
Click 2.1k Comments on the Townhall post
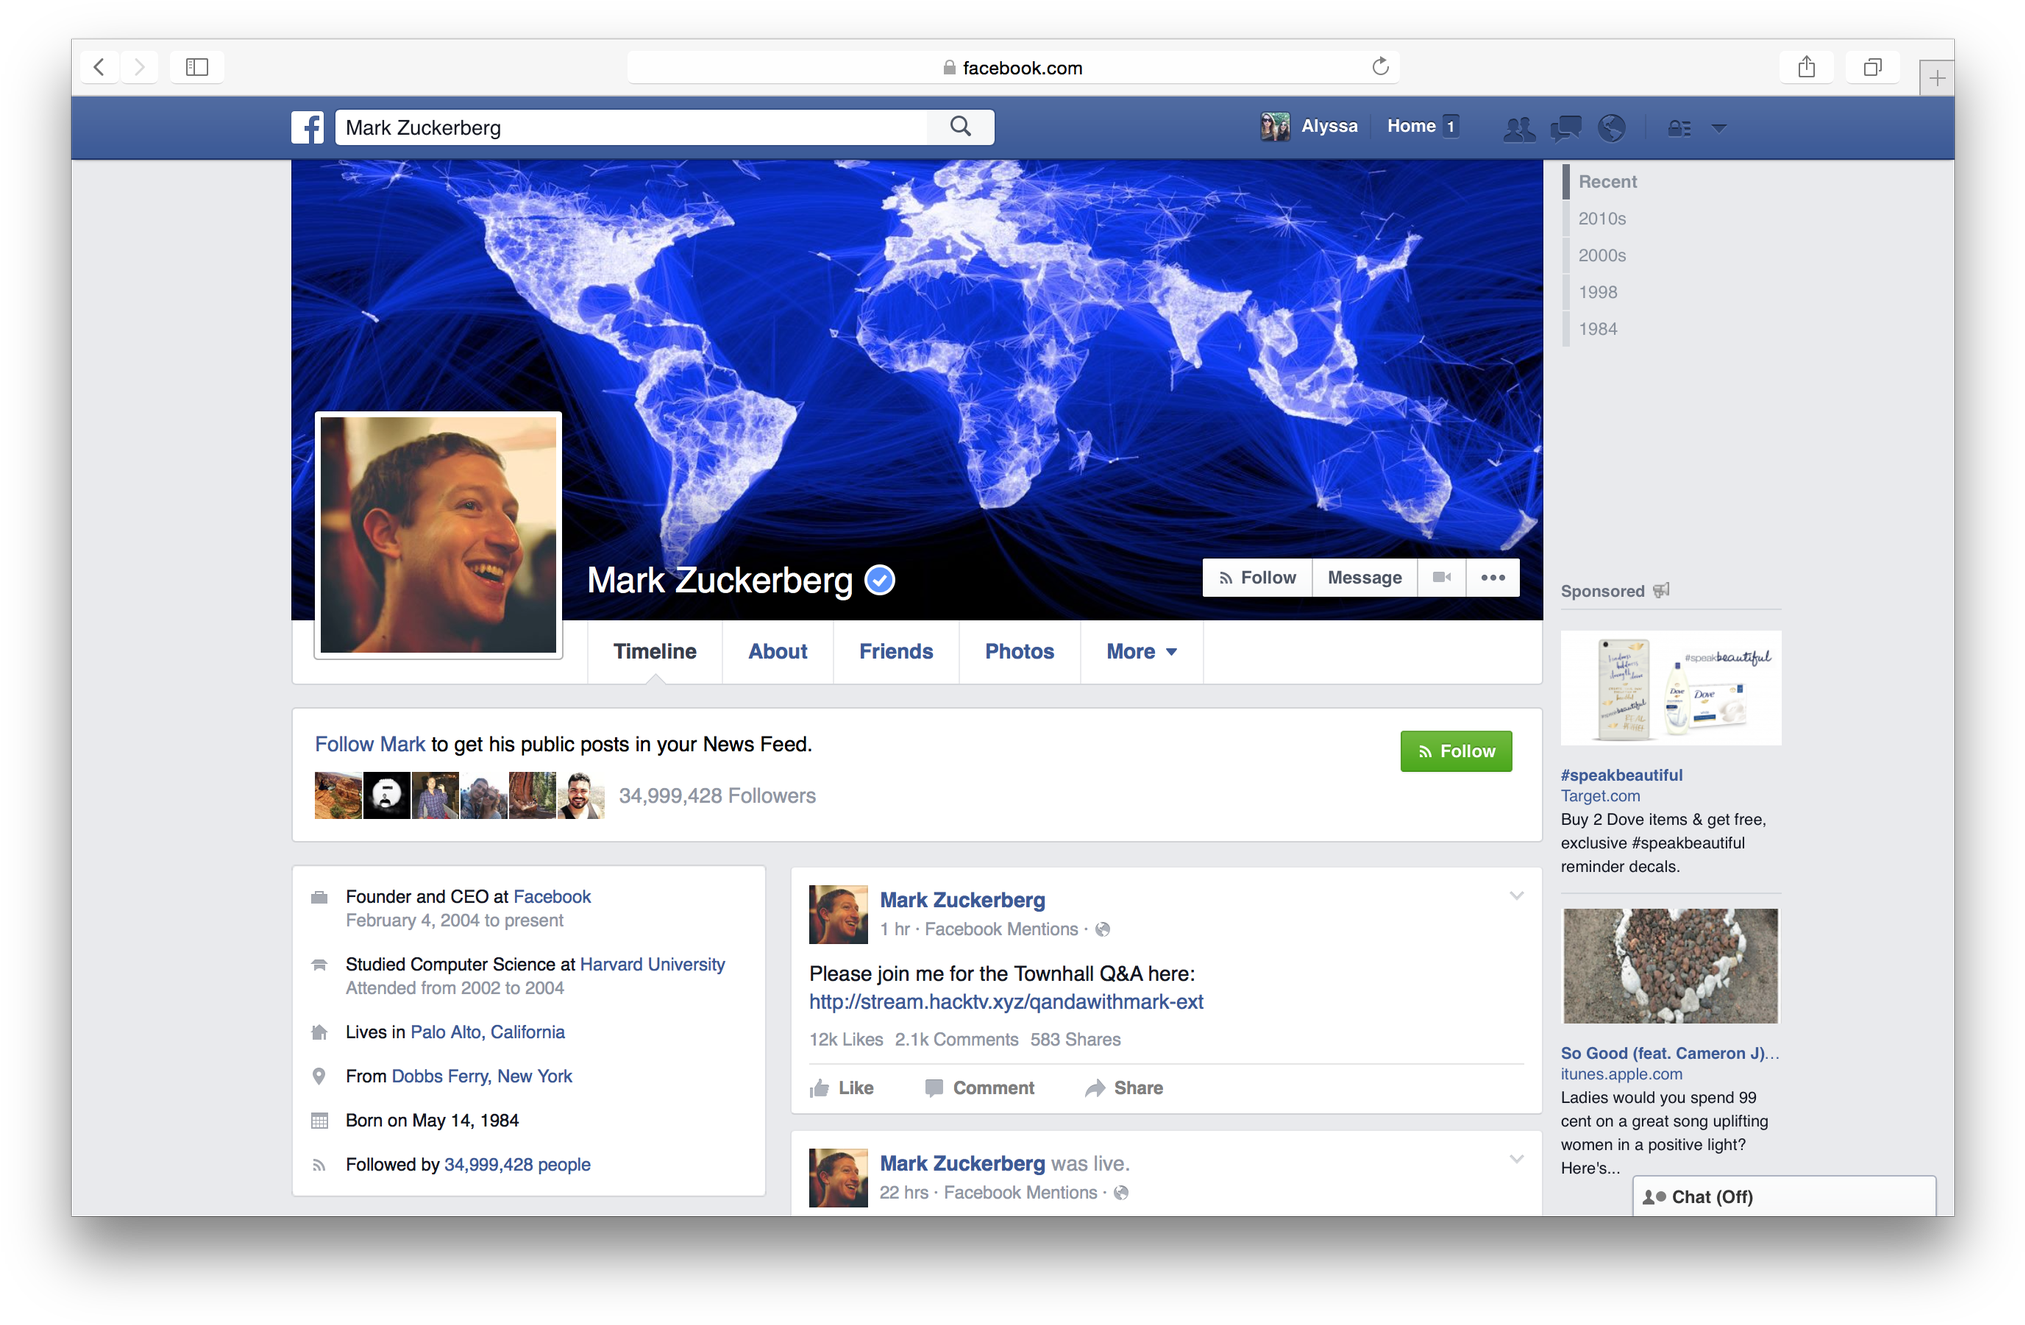click(956, 1040)
